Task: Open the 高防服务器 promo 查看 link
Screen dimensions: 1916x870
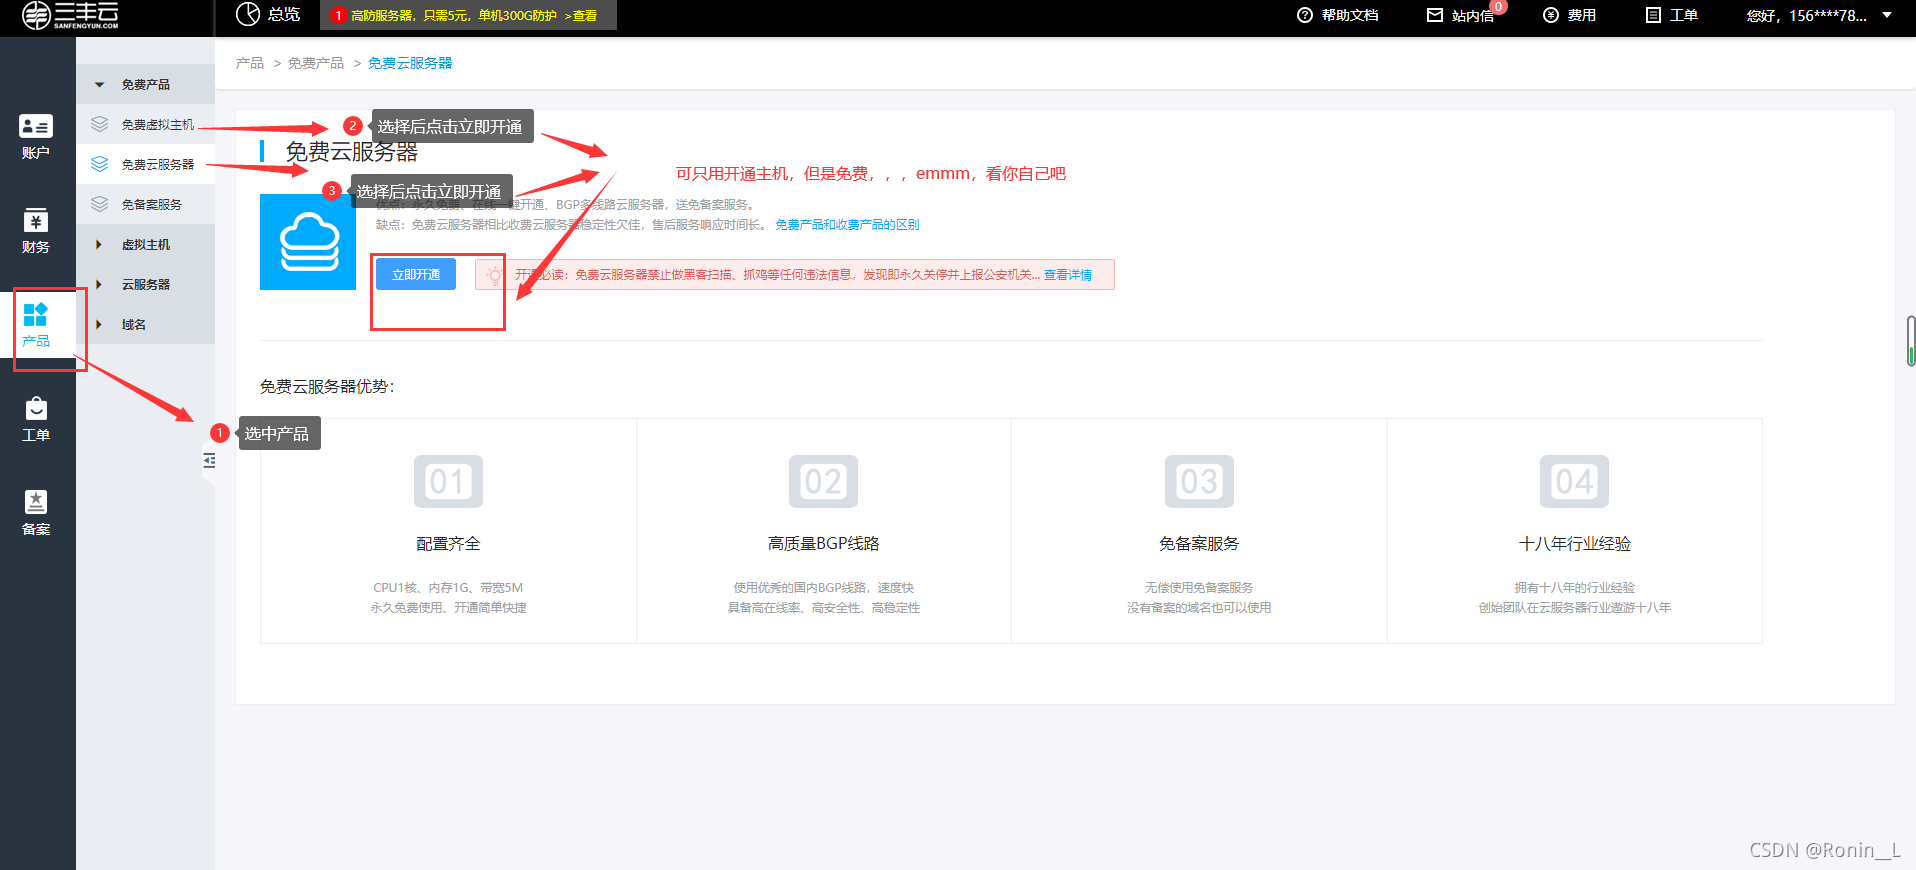Action: (580, 15)
